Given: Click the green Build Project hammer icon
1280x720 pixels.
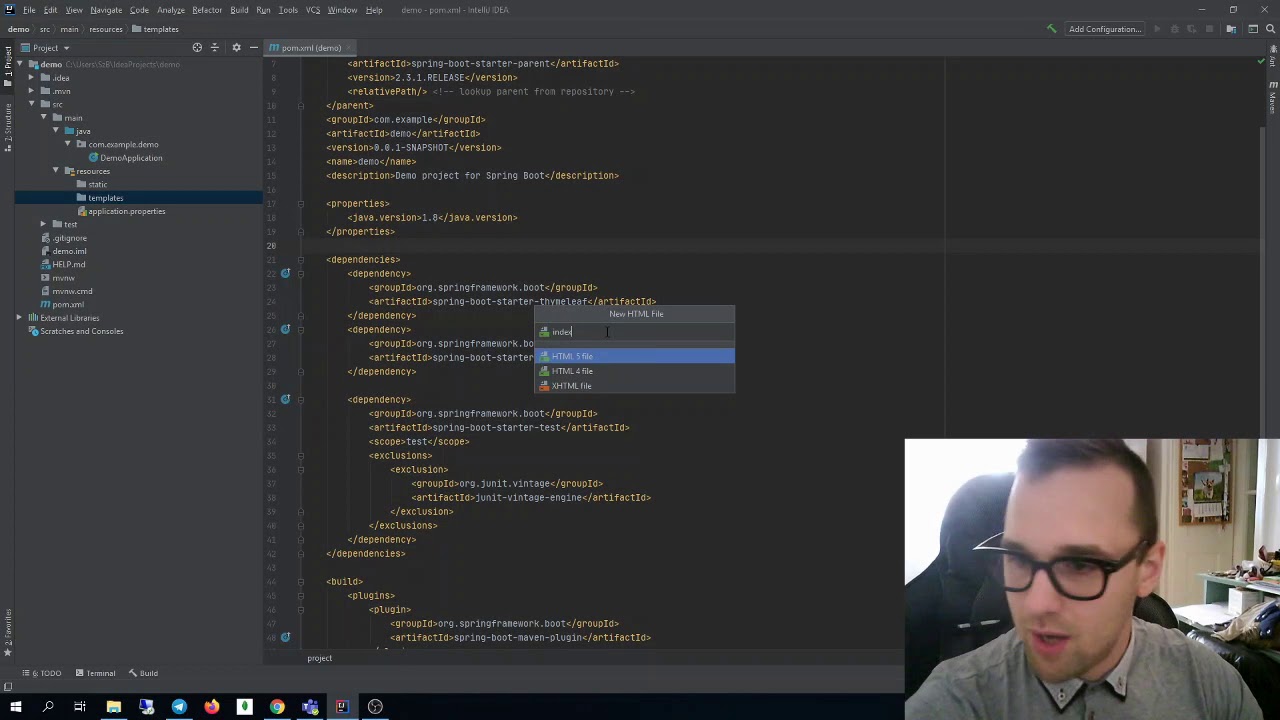Looking at the screenshot, I should coord(1051,29).
